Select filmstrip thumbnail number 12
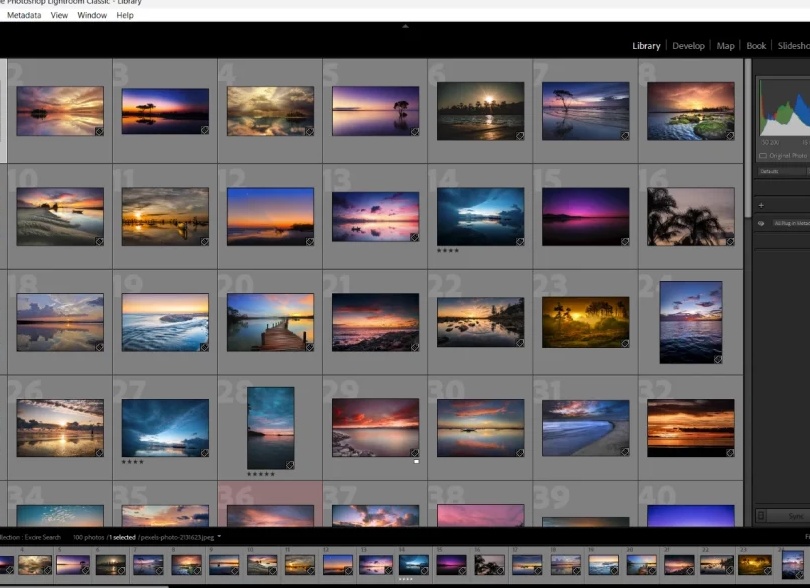This screenshot has height=588, width=810. click(x=338, y=564)
